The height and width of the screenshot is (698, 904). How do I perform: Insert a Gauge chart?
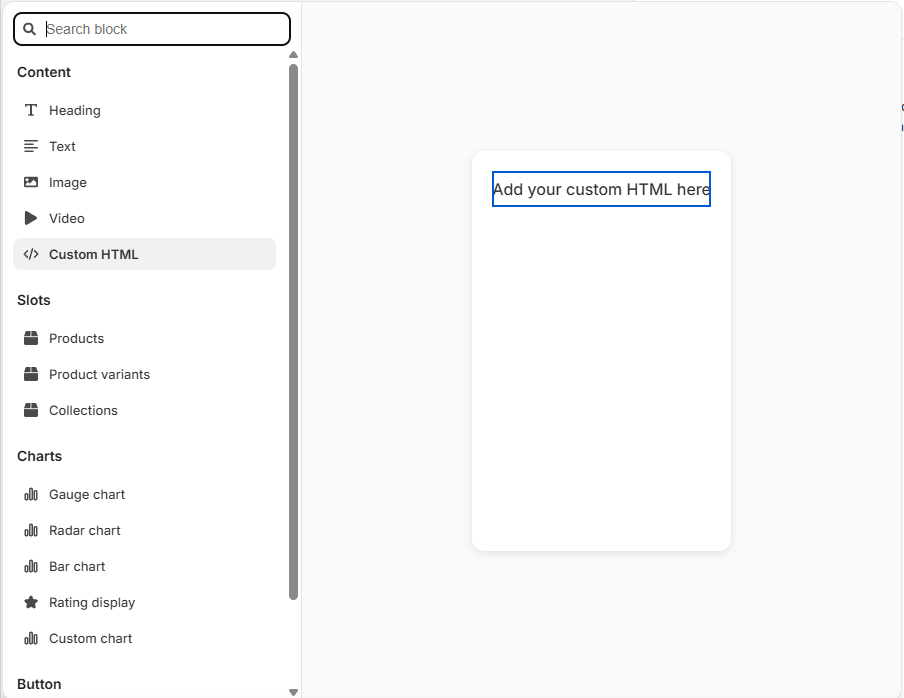click(x=86, y=494)
